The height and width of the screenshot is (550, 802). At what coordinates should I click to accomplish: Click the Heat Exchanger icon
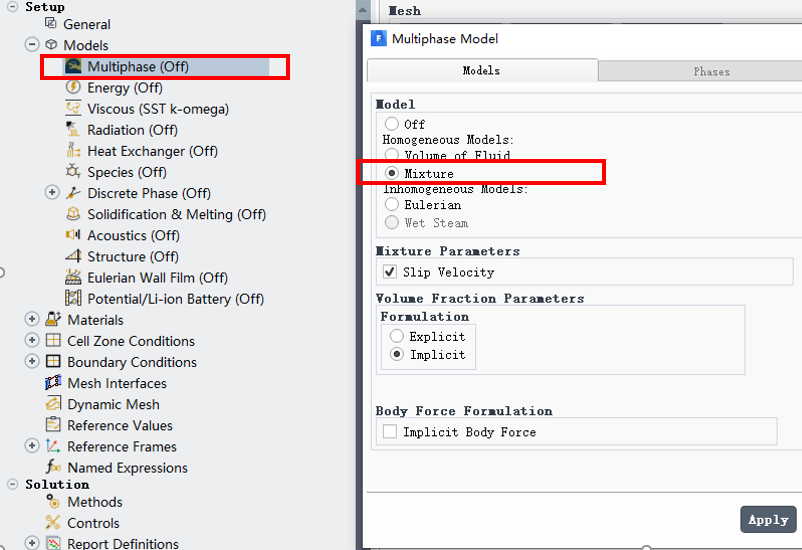[73, 150]
